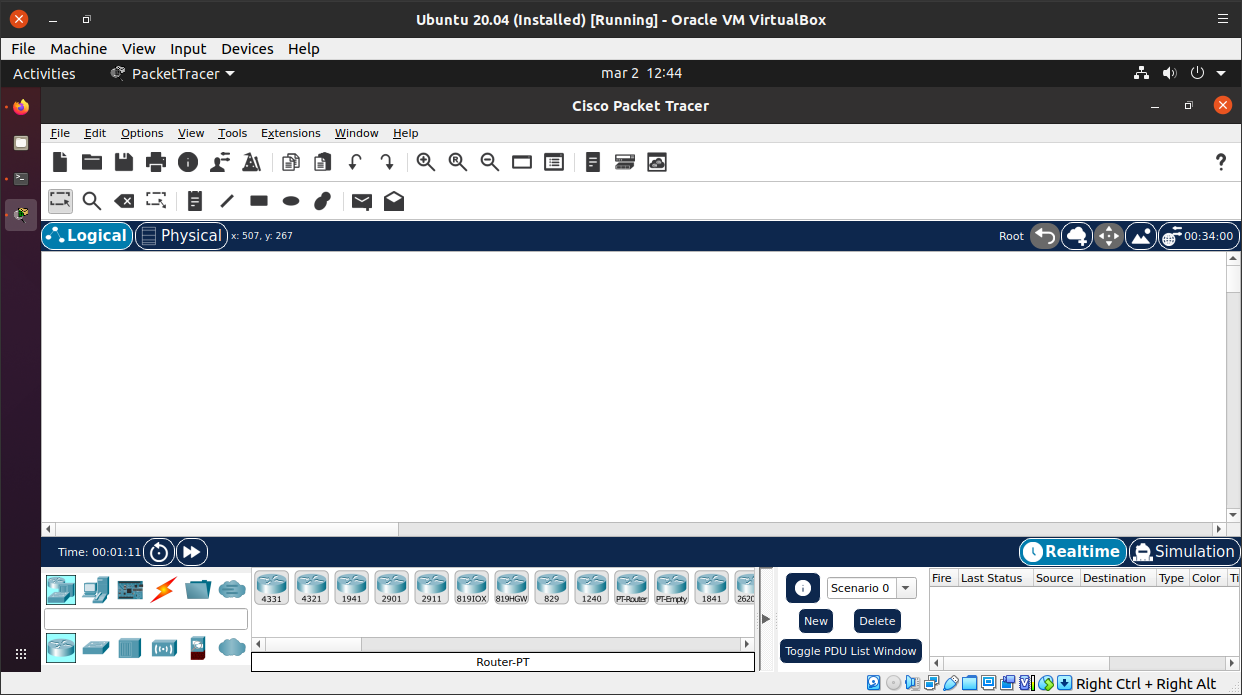
Task: Switch to Simulation mode
Action: pos(1184,552)
